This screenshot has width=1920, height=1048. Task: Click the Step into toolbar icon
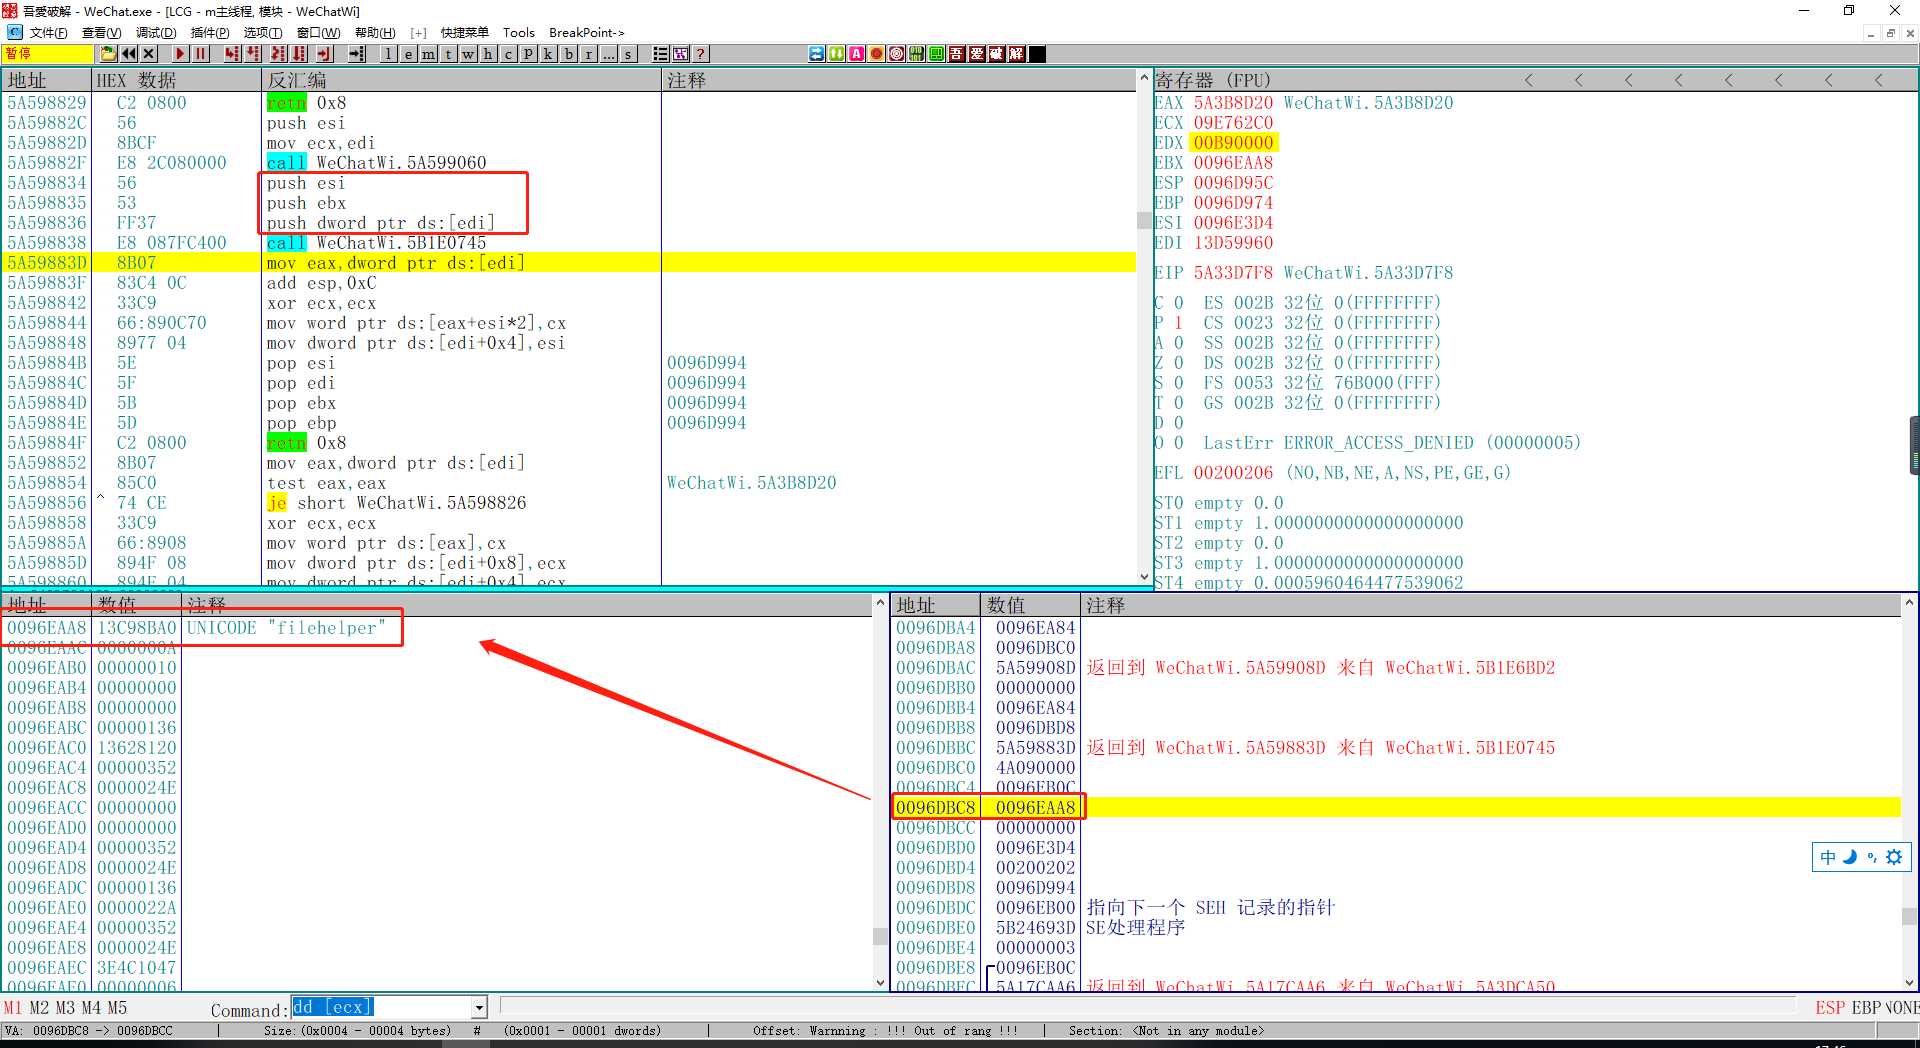(x=233, y=54)
